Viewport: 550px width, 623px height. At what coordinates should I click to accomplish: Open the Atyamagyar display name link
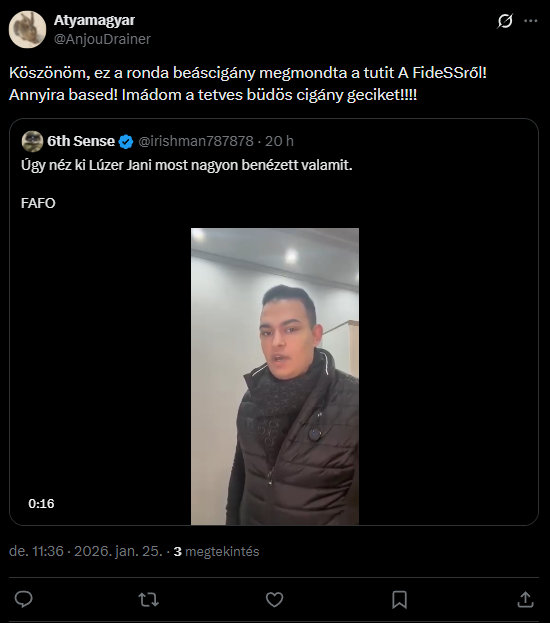[94, 20]
